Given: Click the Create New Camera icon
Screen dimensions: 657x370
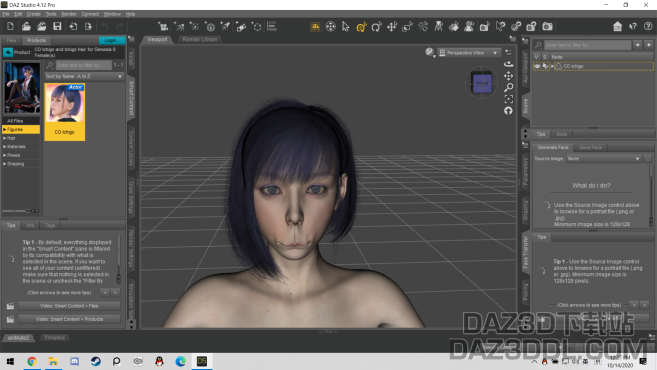Looking at the screenshot, I should [163, 26].
